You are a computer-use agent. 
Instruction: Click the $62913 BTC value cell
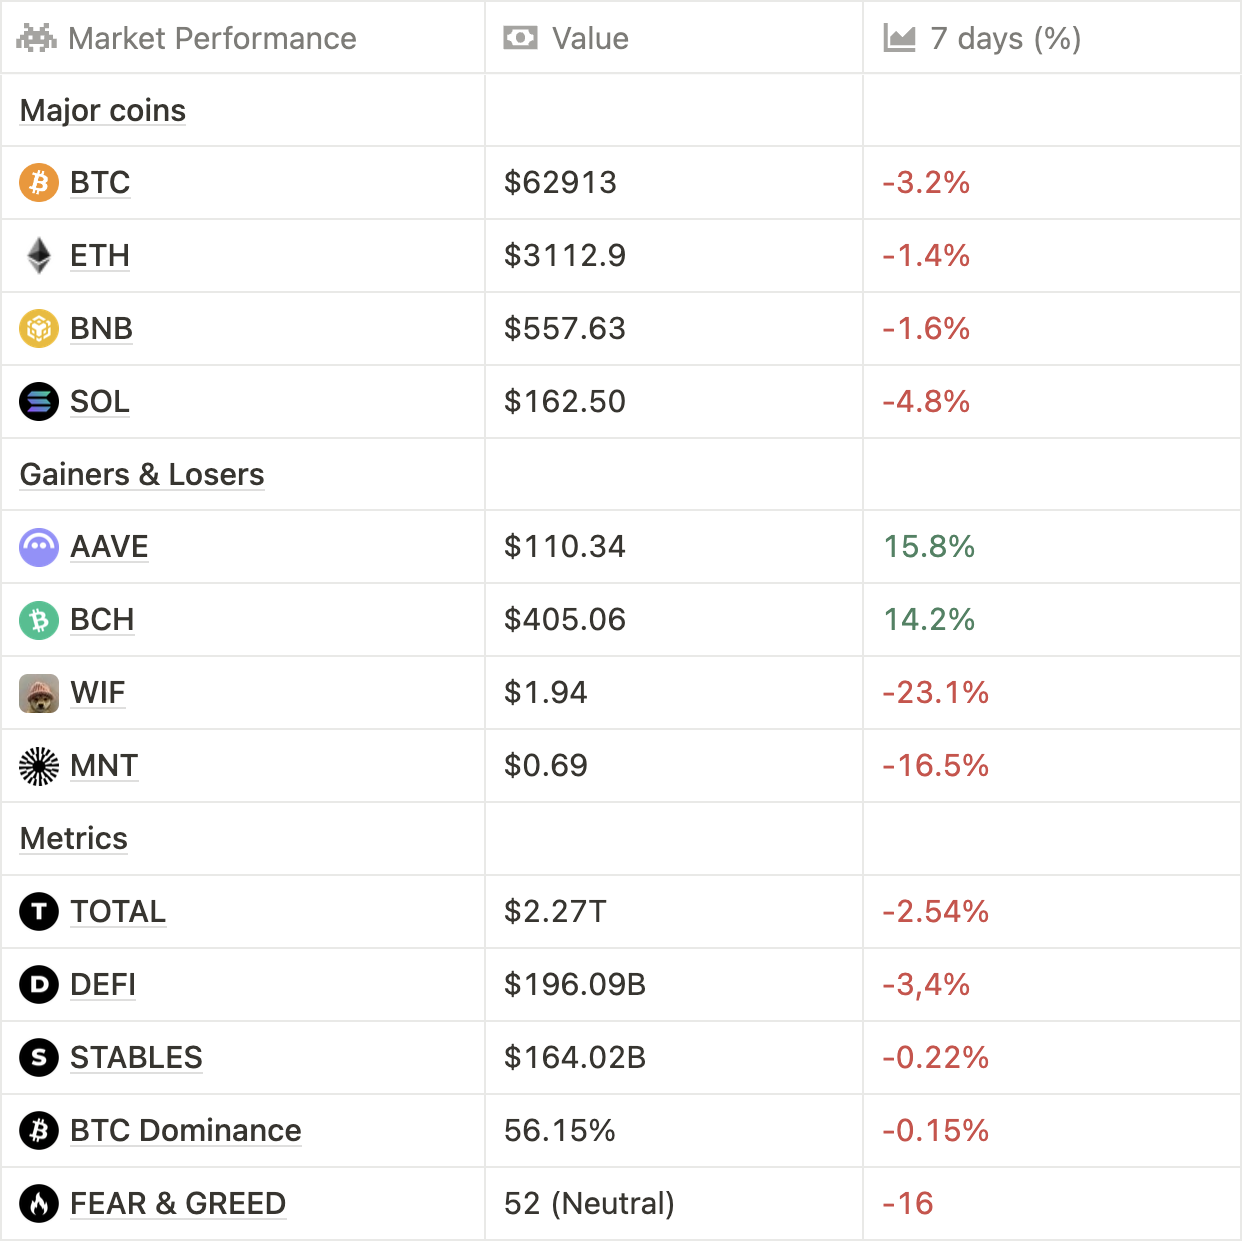[560, 183]
